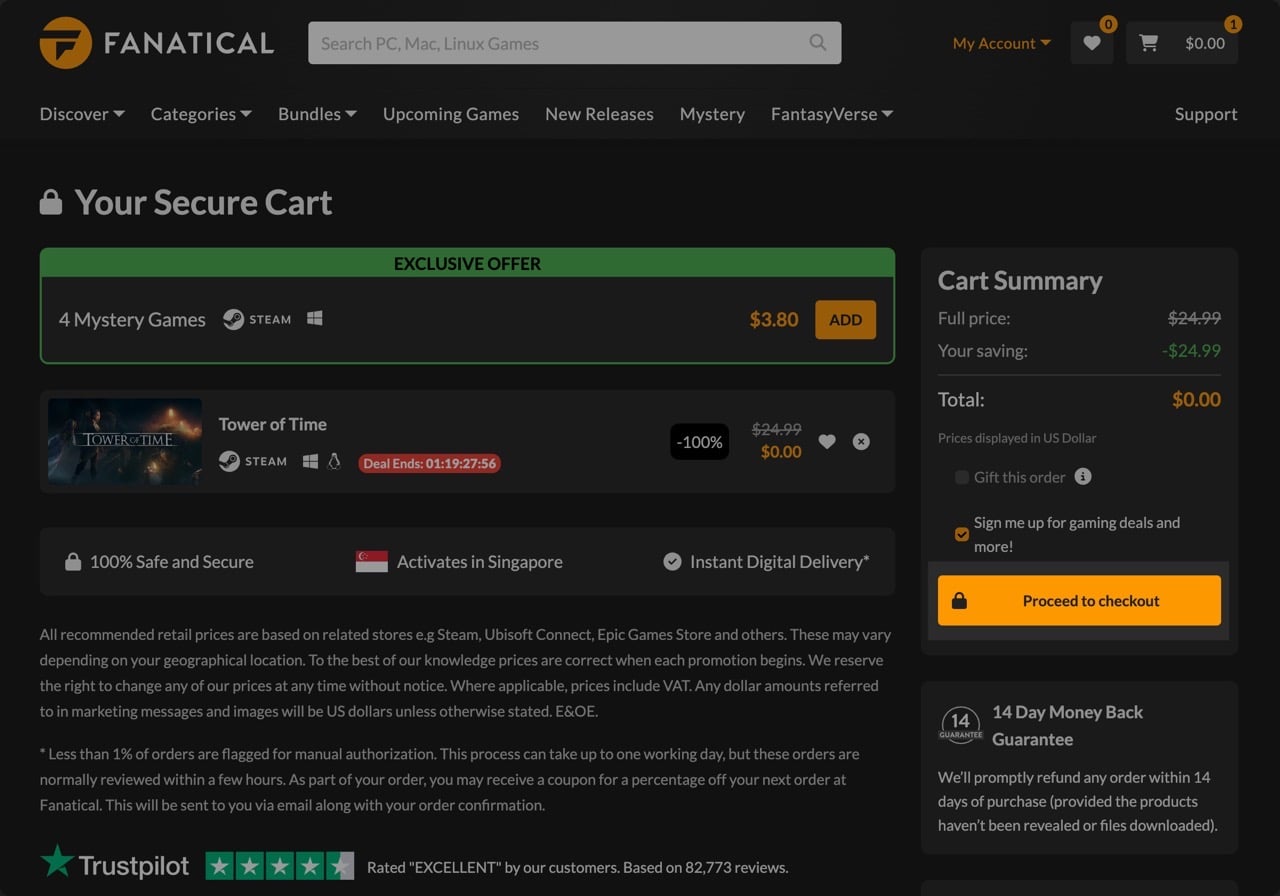Add Tower of Time to wishlist
Image resolution: width=1280 pixels, height=896 pixels.
pyautogui.click(x=827, y=441)
